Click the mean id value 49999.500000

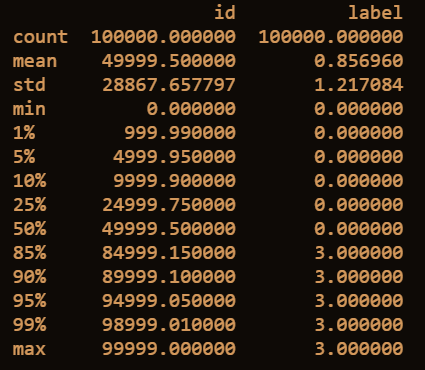[169, 61]
